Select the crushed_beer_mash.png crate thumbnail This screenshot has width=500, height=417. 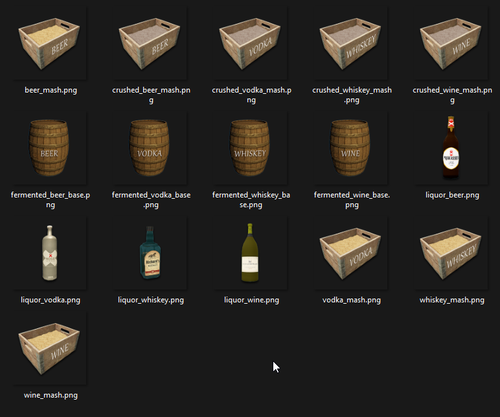tap(150, 44)
